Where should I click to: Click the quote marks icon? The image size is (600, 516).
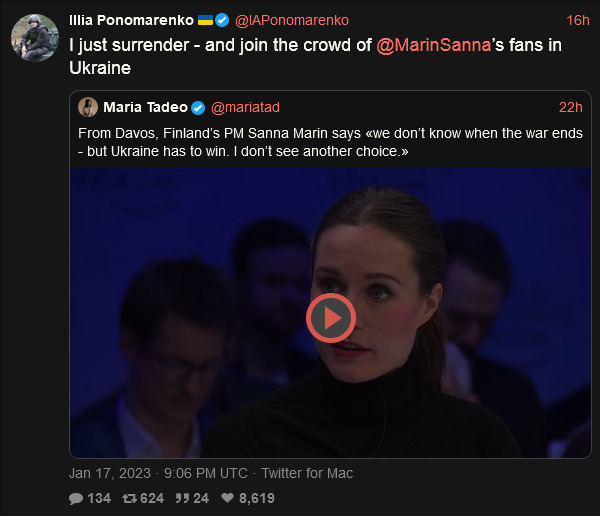[x=183, y=498]
